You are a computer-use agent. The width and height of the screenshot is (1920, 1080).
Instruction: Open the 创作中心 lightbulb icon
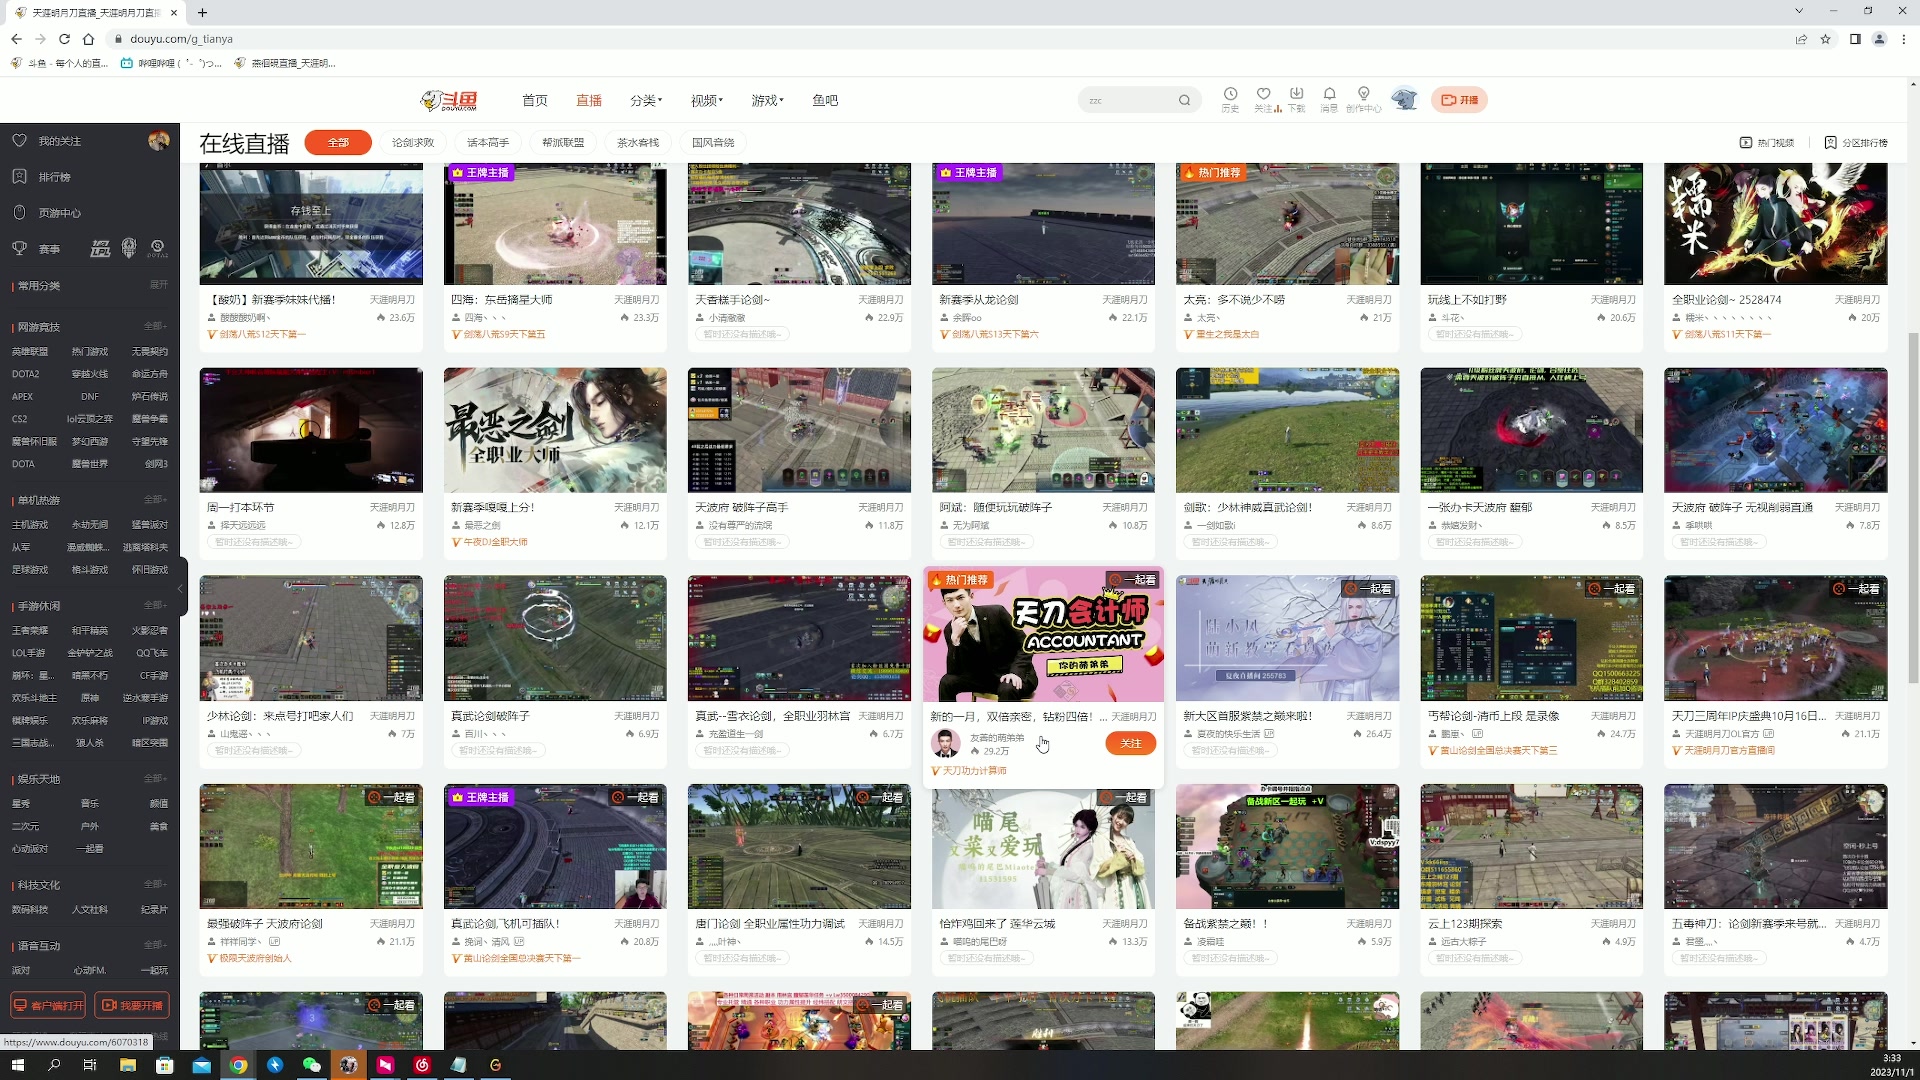coord(1363,95)
